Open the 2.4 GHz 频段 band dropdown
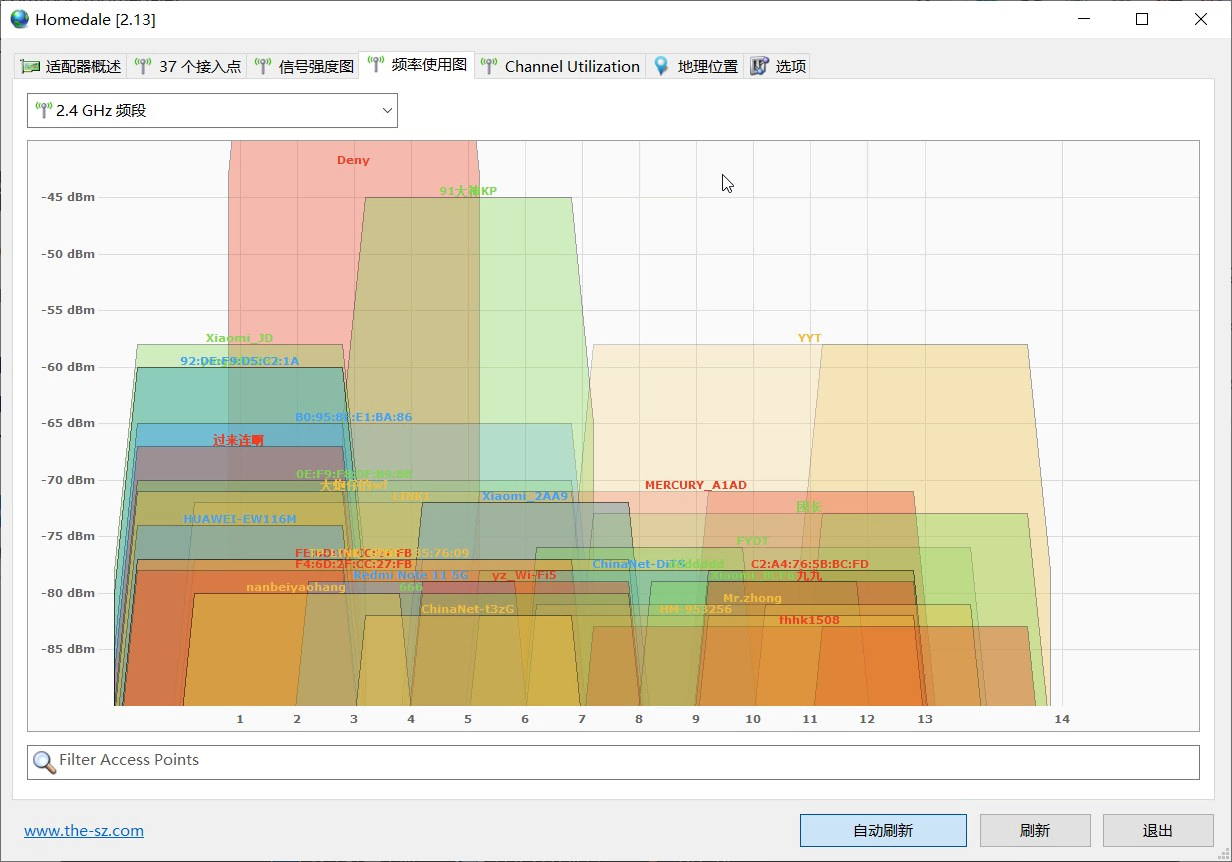 coord(212,111)
